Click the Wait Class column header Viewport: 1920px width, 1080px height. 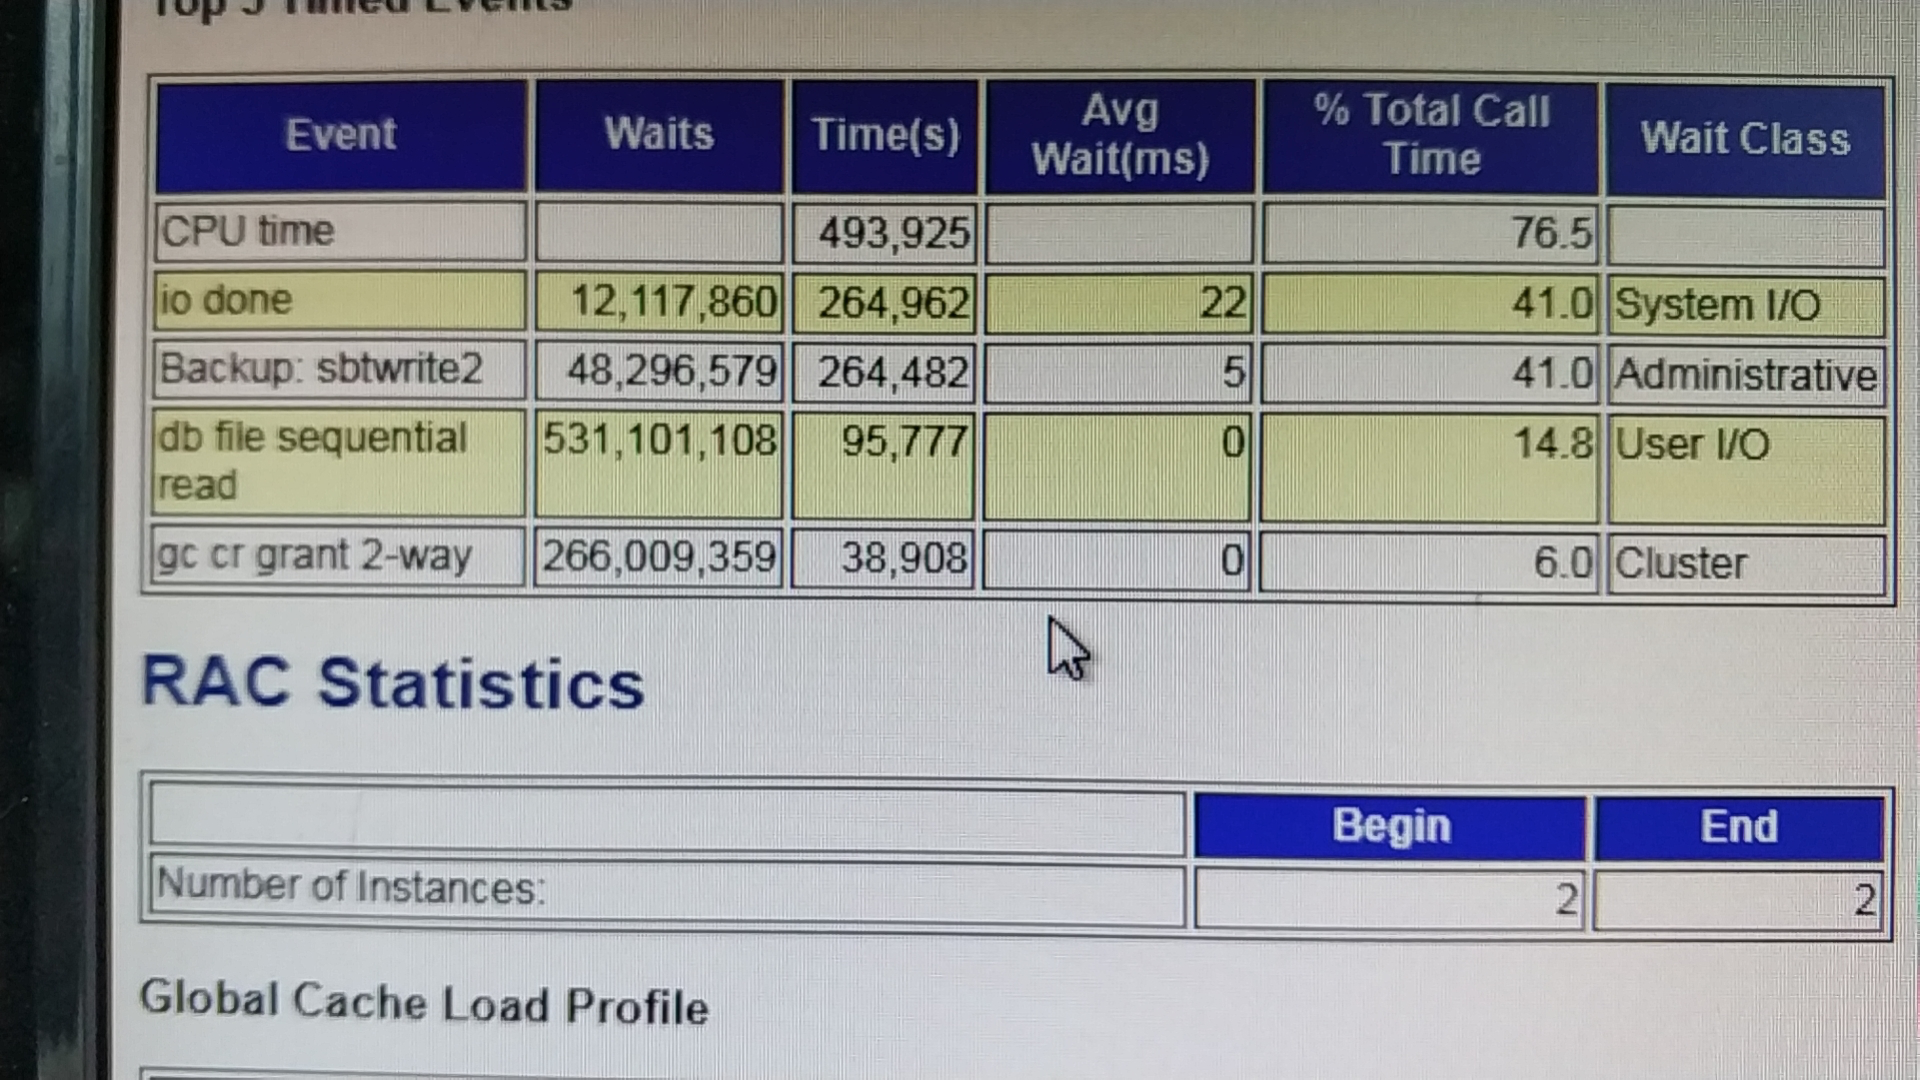click(x=1745, y=138)
